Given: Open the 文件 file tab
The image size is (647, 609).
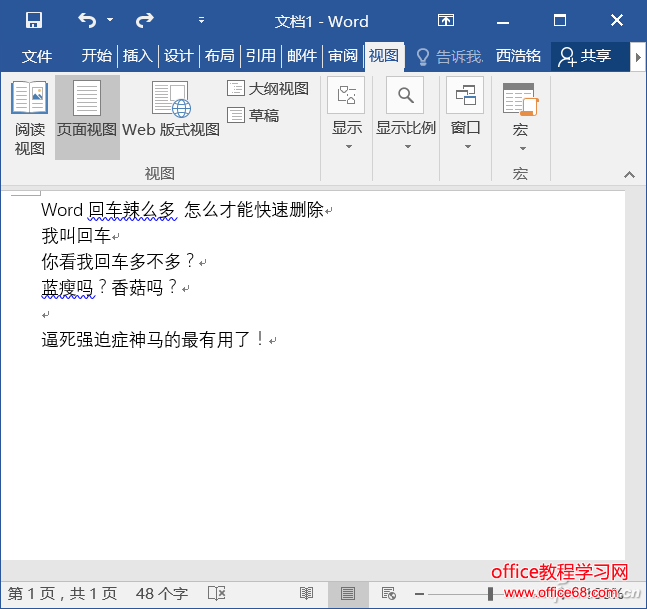Looking at the screenshot, I should tap(37, 56).
